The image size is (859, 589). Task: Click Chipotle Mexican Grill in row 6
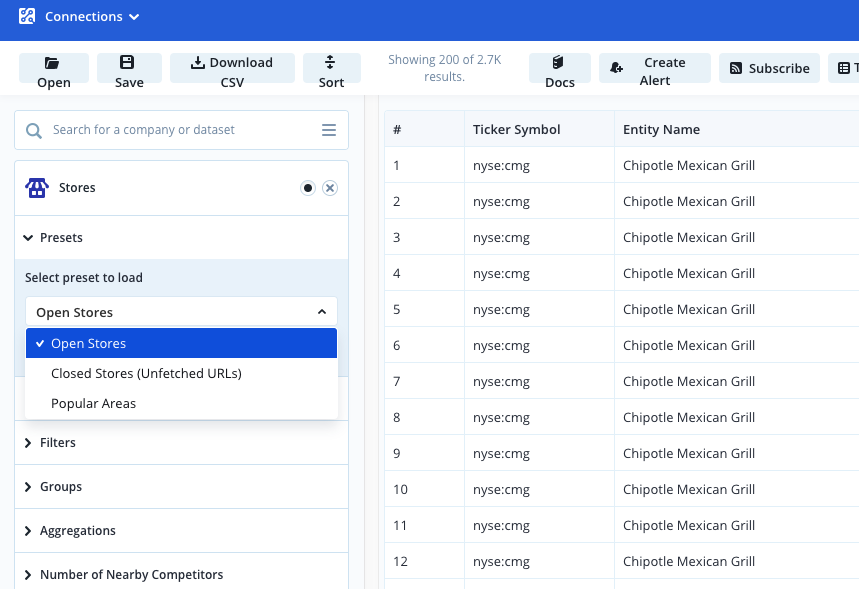689,346
